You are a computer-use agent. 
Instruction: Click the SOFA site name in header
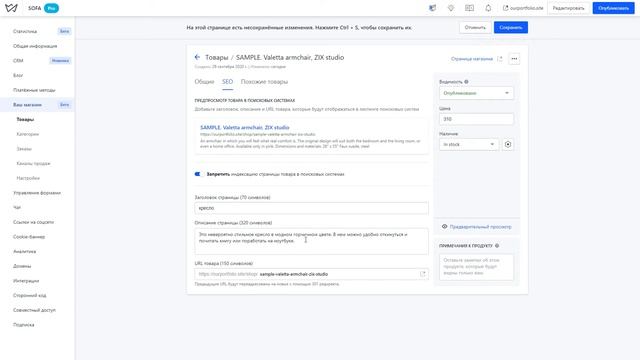tap(34, 8)
